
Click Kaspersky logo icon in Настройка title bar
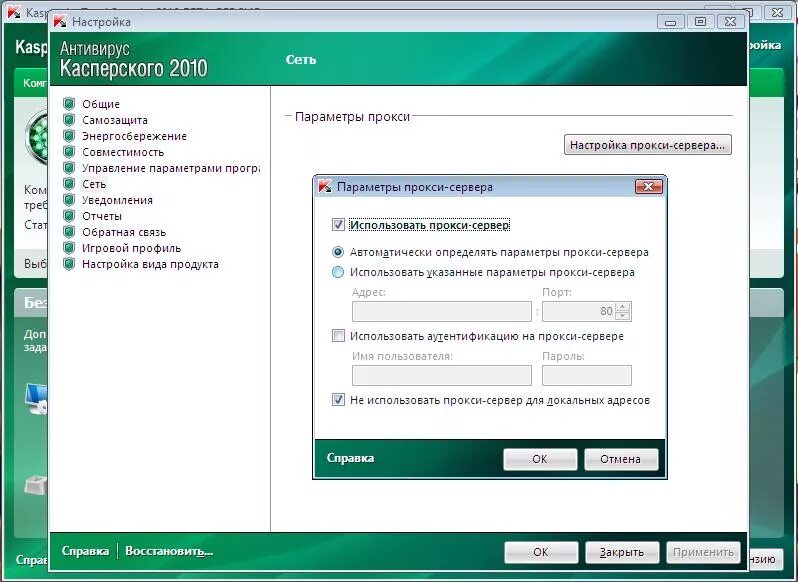(x=60, y=21)
